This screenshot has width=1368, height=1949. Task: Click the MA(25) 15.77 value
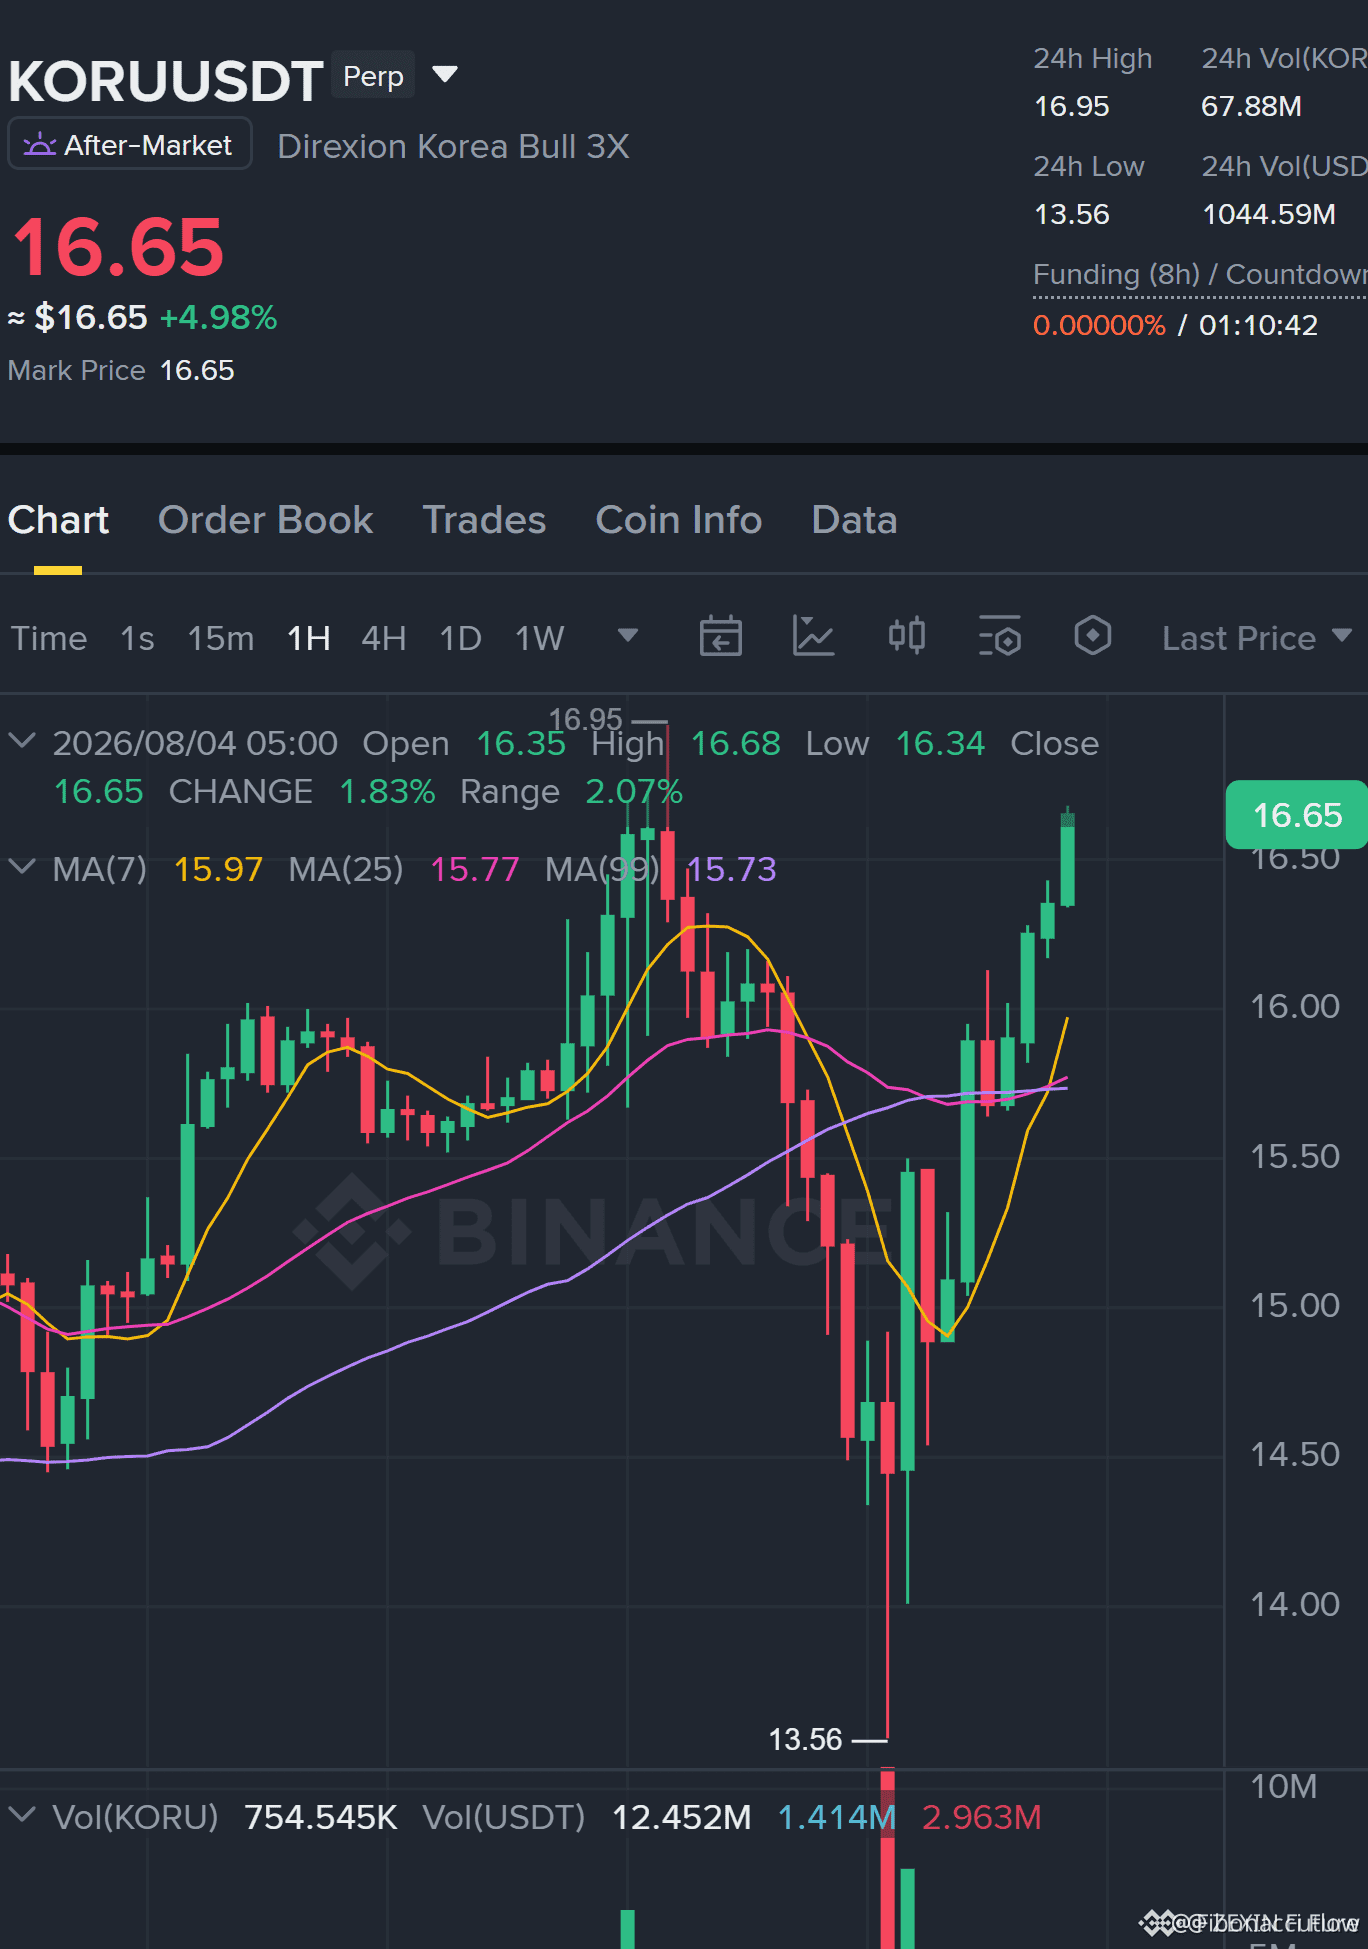pos(474,869)
